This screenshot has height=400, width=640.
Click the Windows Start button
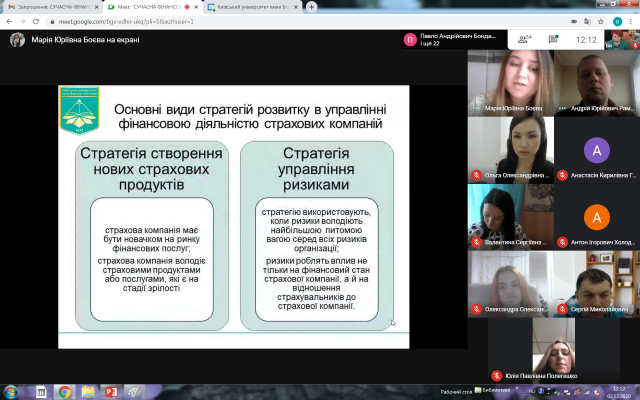coord(10,391)
